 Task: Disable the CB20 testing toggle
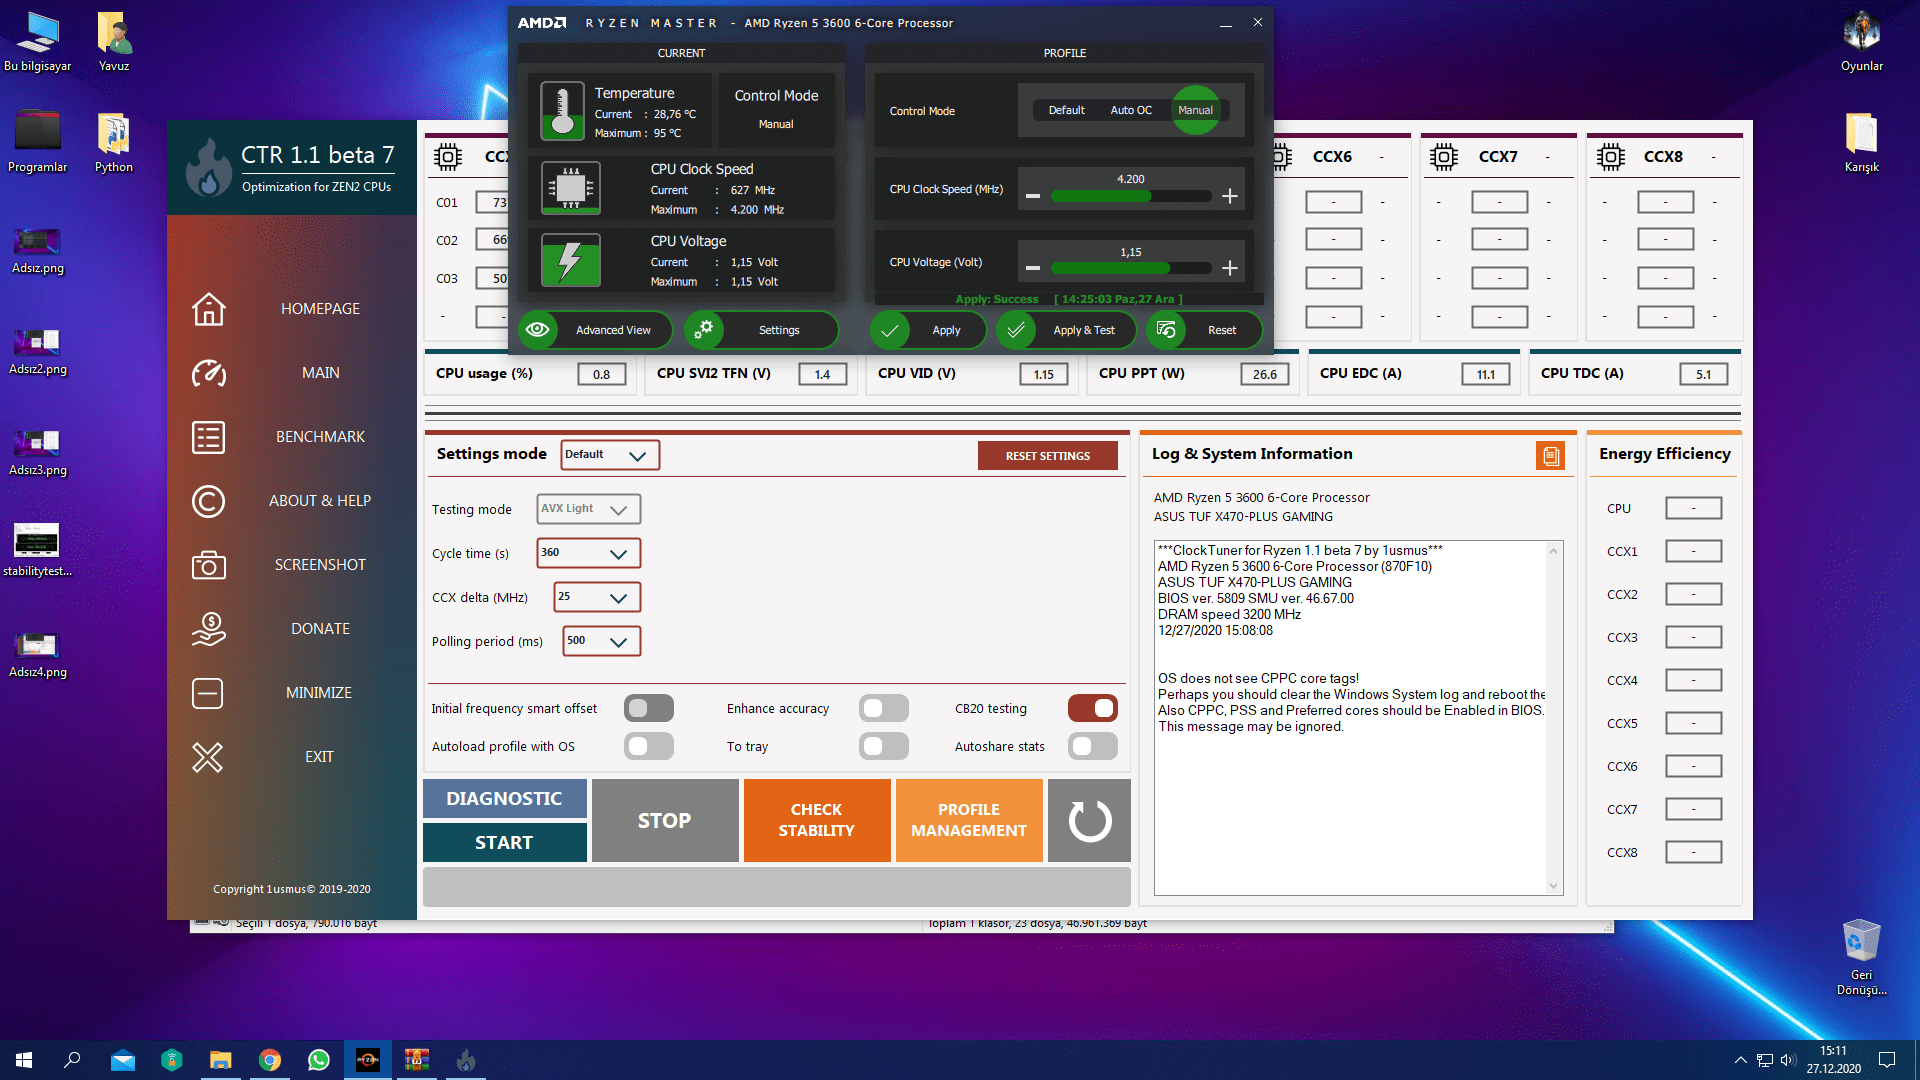tap(1092, 708)
